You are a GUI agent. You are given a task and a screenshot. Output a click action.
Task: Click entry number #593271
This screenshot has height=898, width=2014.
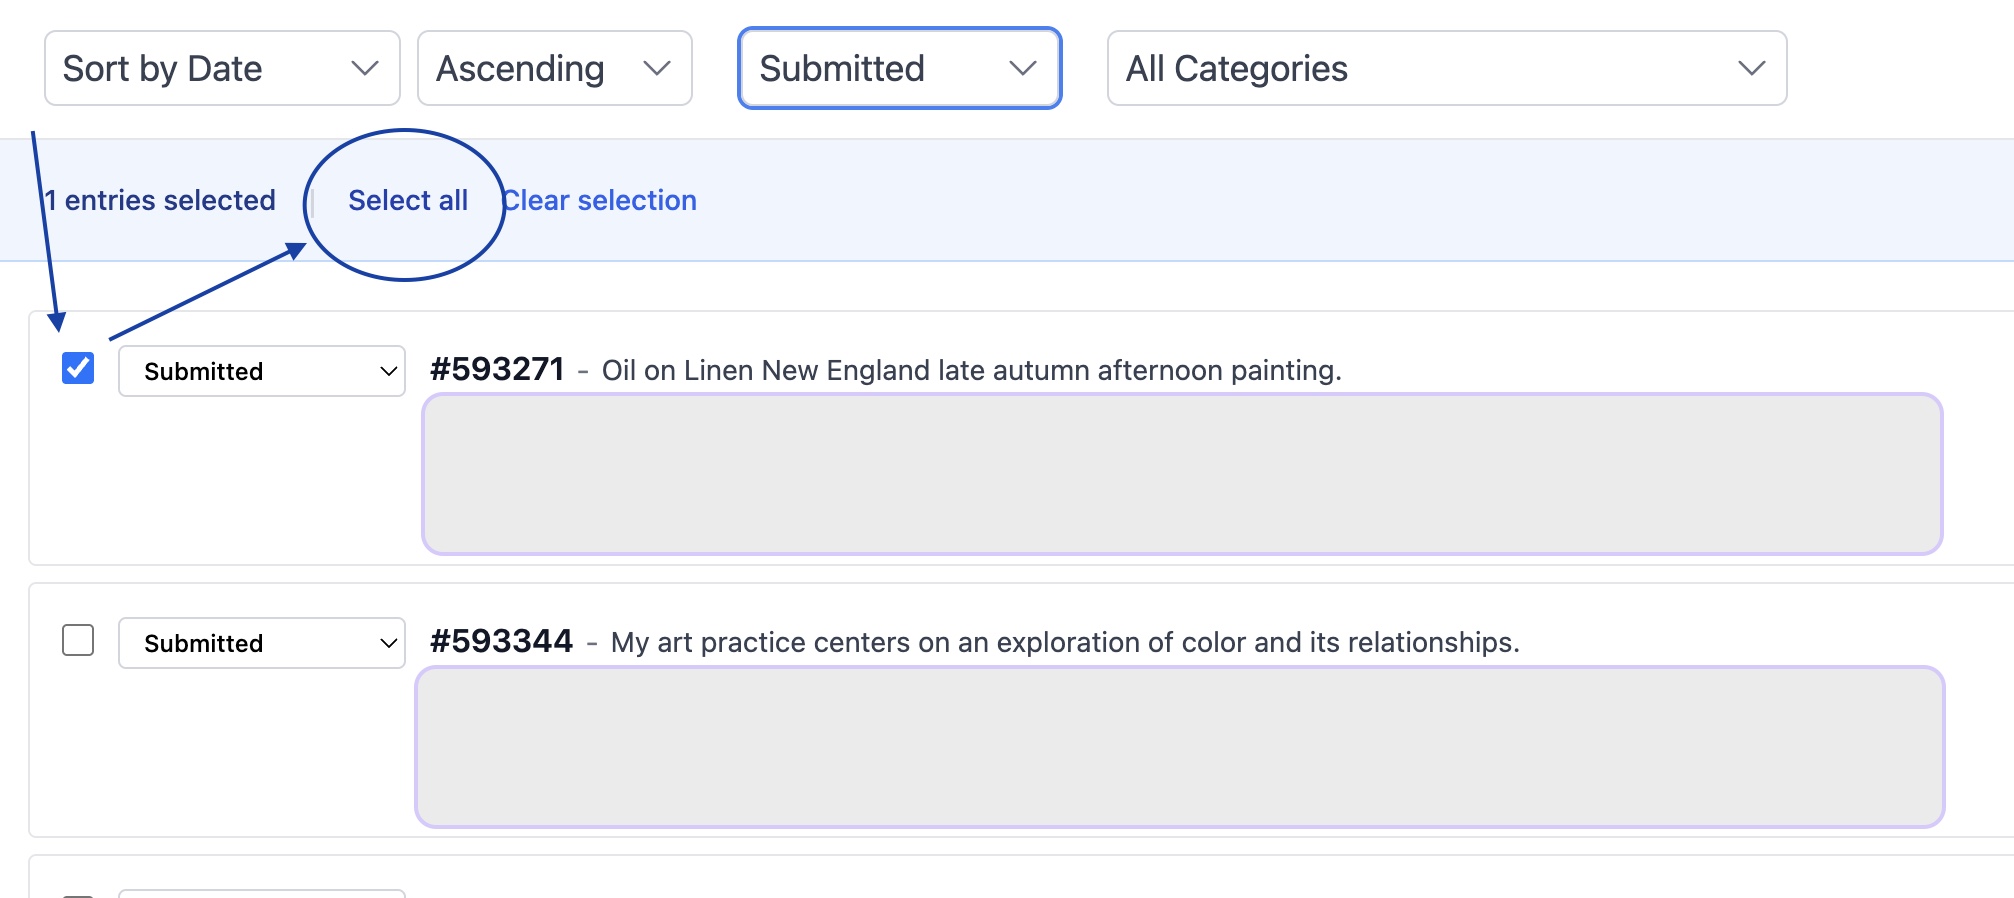497,369
